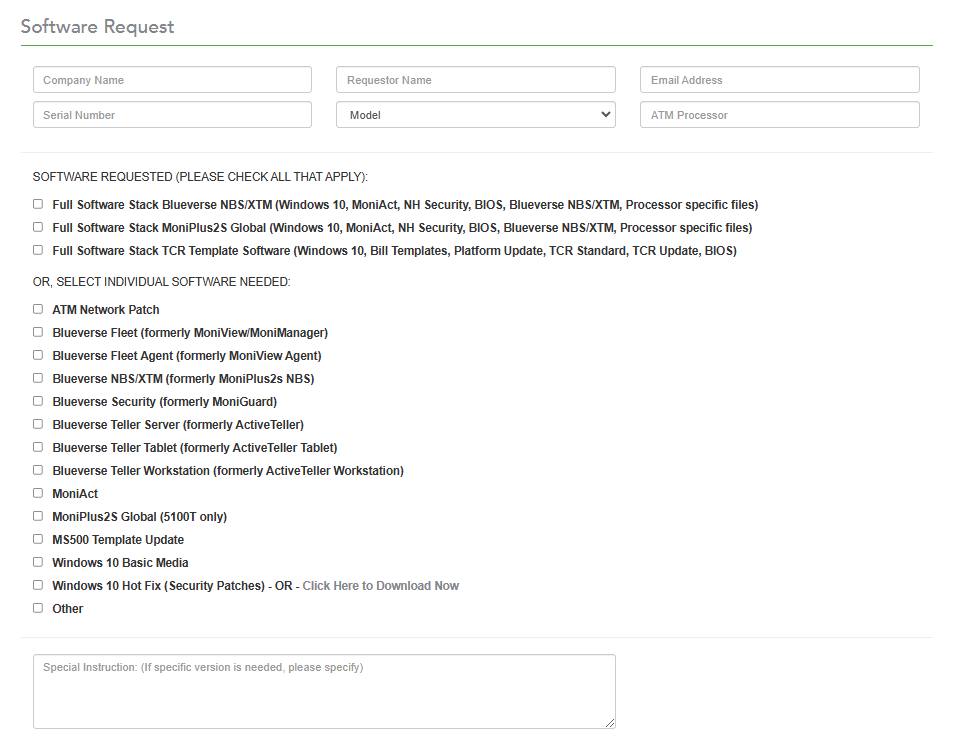Select Blueverse Fleet (formerly MoniView/MoniManager) checkbox
956x744 pixels.
[38, 332]
